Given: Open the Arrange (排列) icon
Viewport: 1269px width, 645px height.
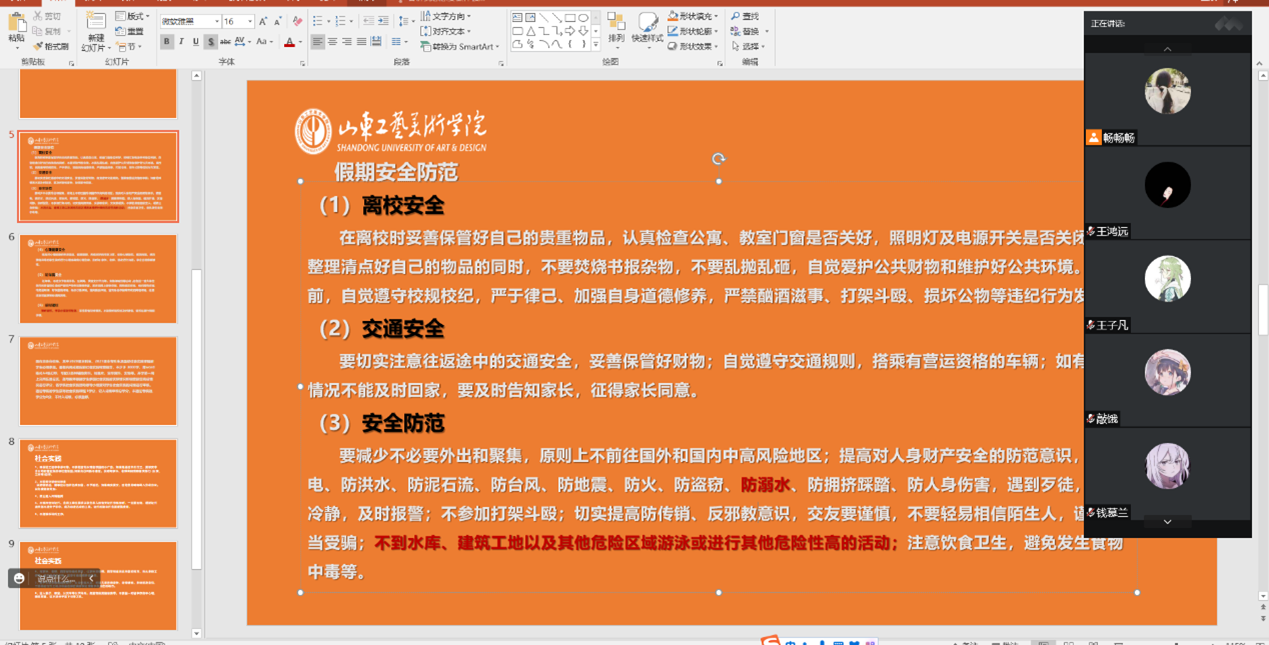Looking at the screenshot, I should 616,30.
